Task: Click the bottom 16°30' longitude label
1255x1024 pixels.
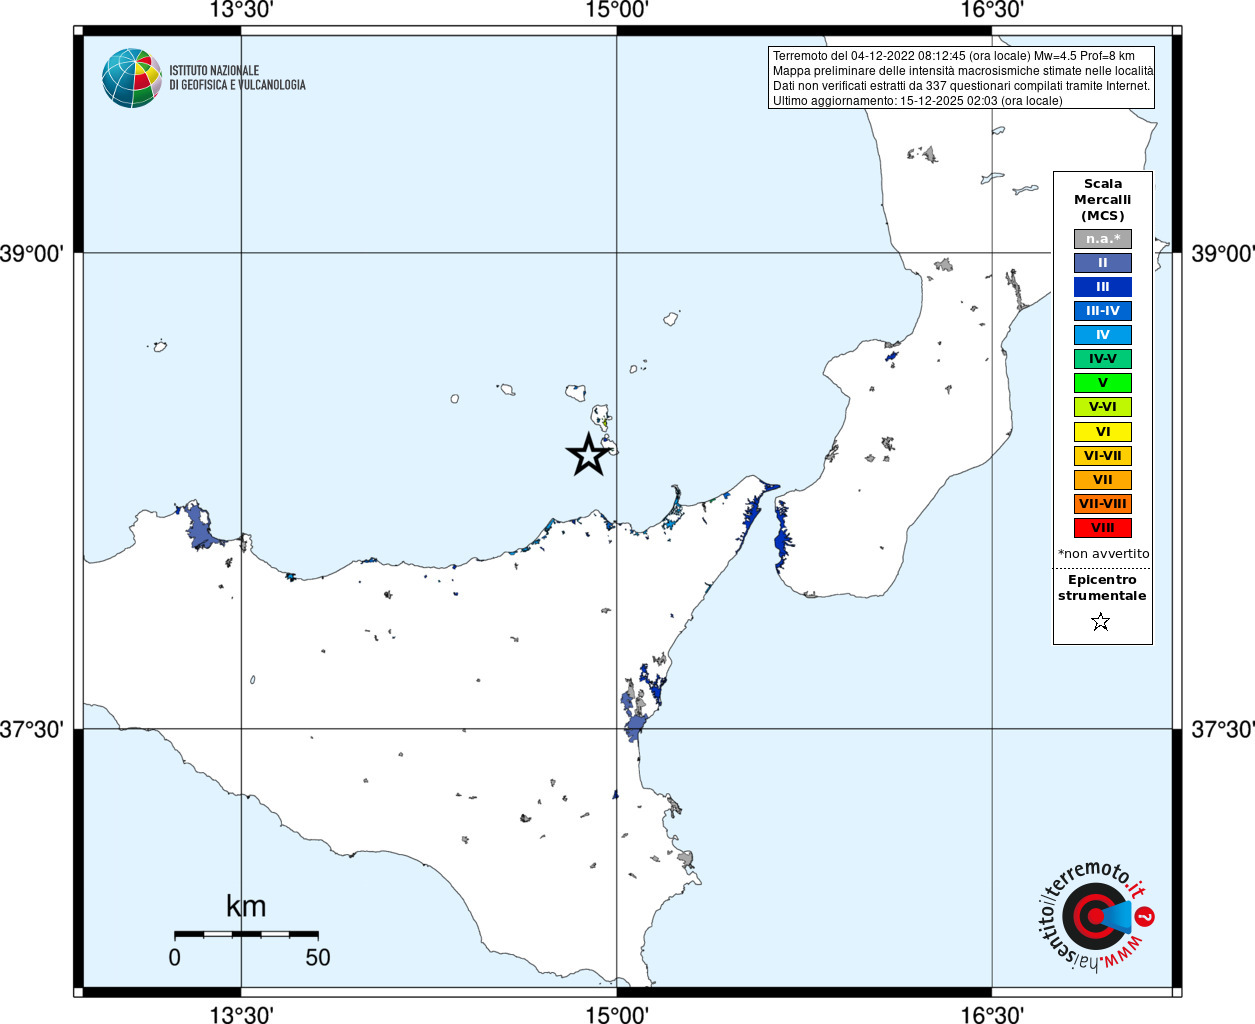Action: pos(992,1014)
